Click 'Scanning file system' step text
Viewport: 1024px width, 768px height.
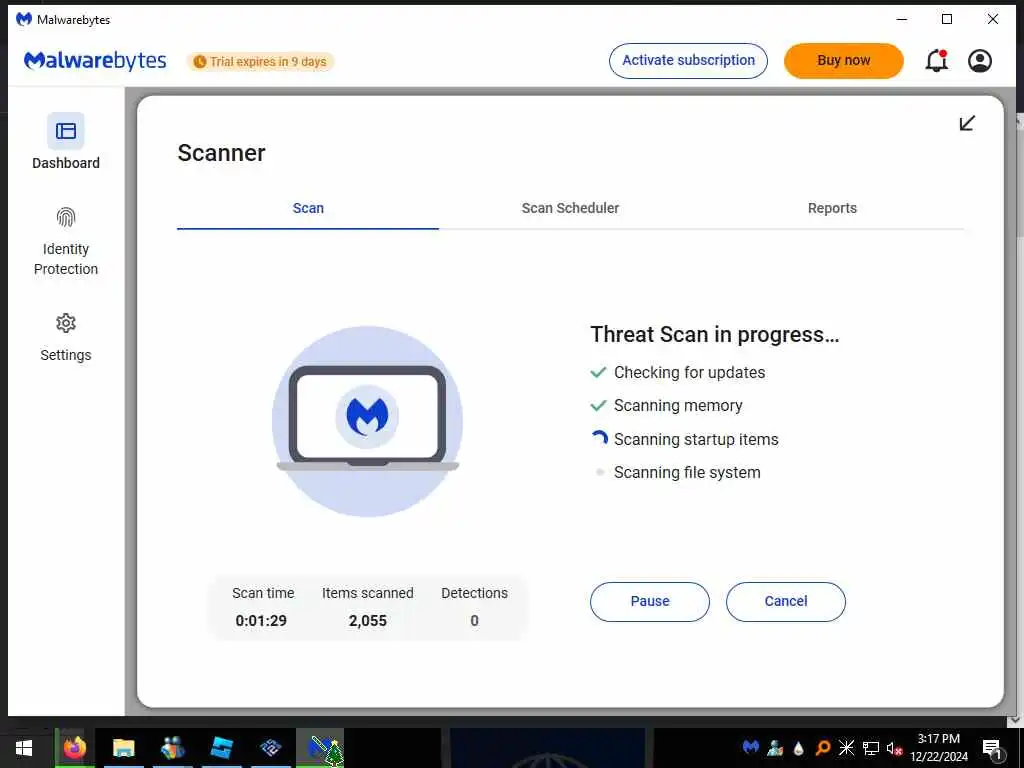687,473
